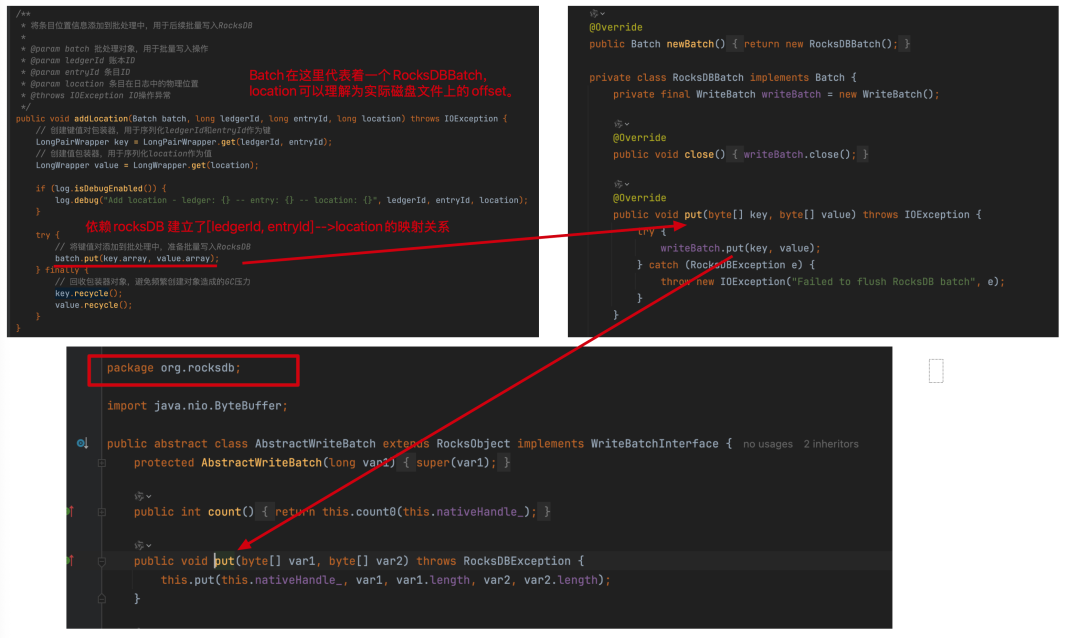Expand folded AbstractWriteBatch constructor via gutter marker
Viewport: 1080px width, 638px height.
[x=102, y=463]
